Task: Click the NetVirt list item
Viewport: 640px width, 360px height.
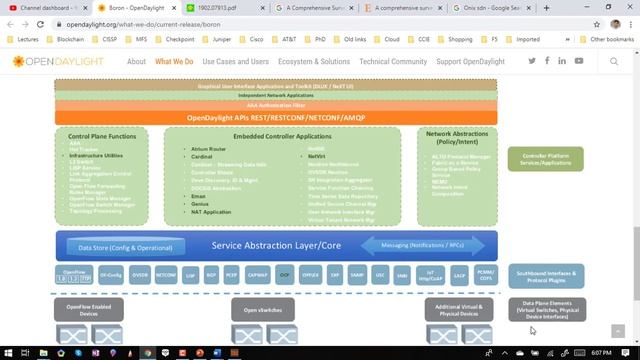Action: tap(316, 157)
